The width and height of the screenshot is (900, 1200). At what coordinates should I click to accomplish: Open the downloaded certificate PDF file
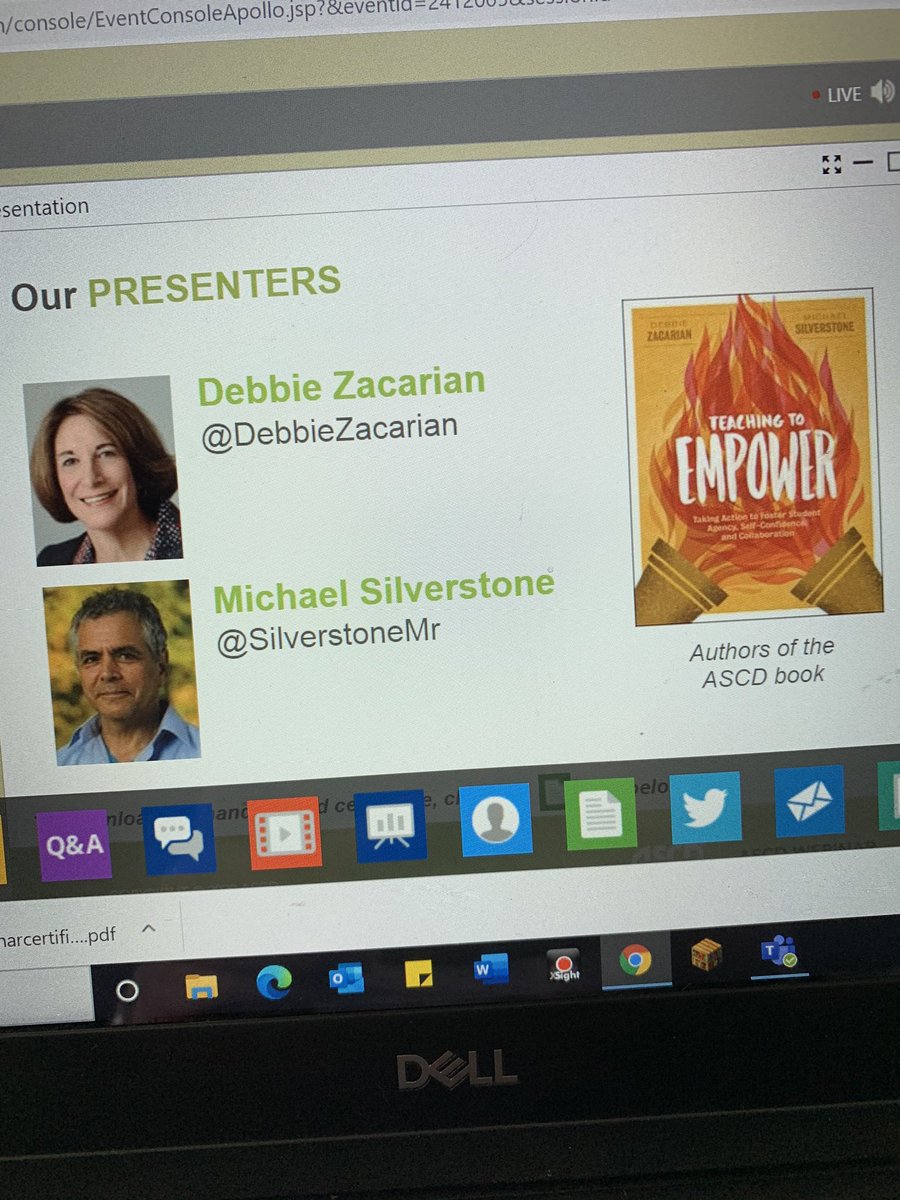(x=58, y=937)
